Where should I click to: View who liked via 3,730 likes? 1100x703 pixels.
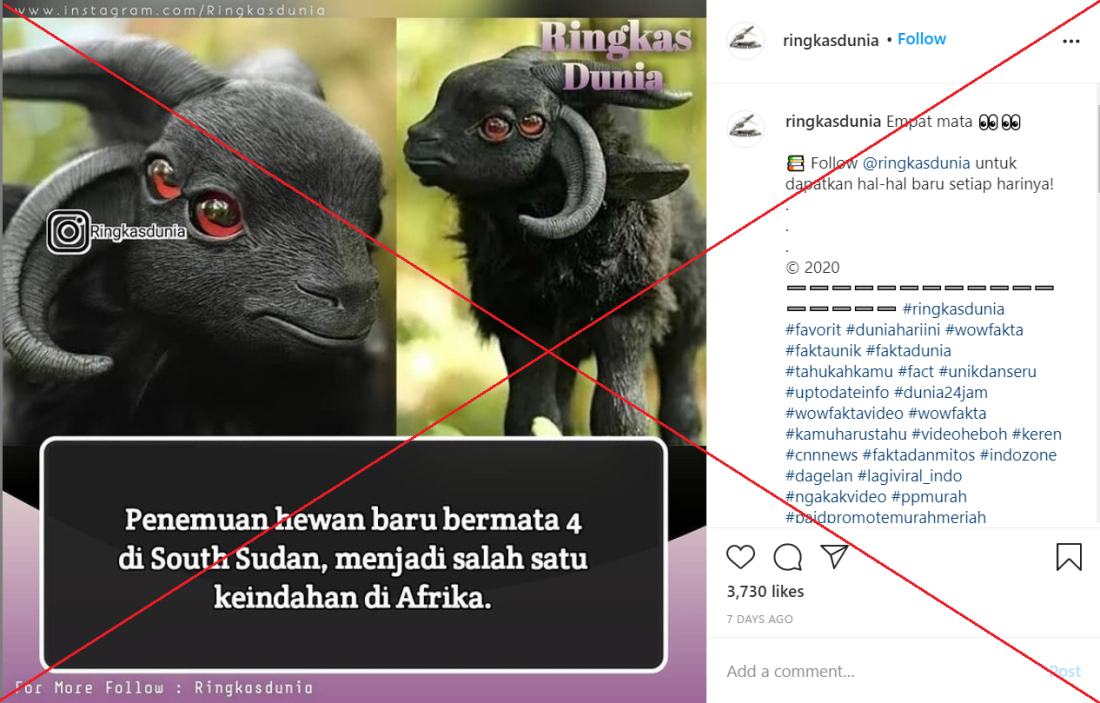click(765, 591)
